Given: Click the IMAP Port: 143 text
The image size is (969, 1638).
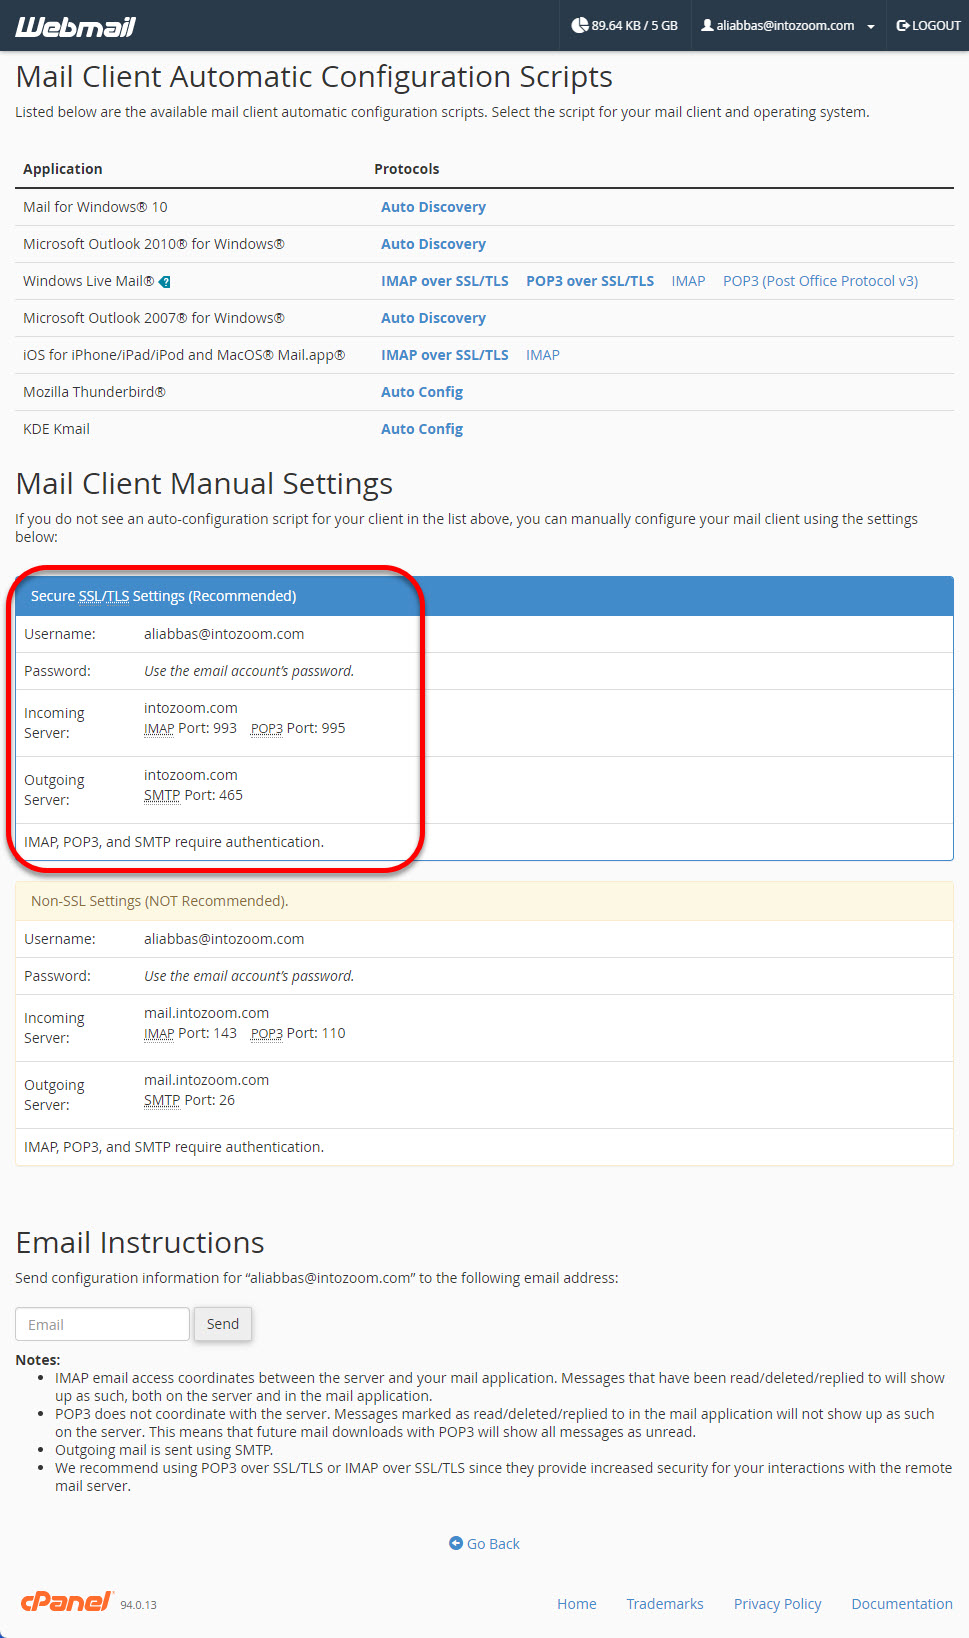Looking at the screenshot, I should click(x=190, y=1033).
